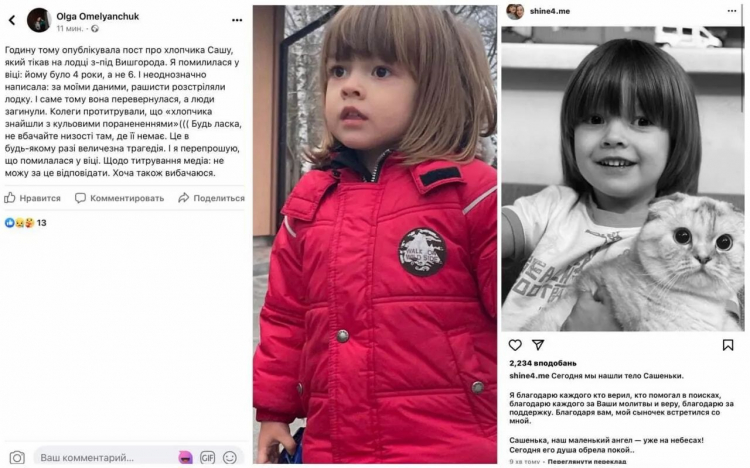The height and width of the screenshot is (468, 750).
Task: Open the shine4.me profile avatar
Action: point(515,11)
